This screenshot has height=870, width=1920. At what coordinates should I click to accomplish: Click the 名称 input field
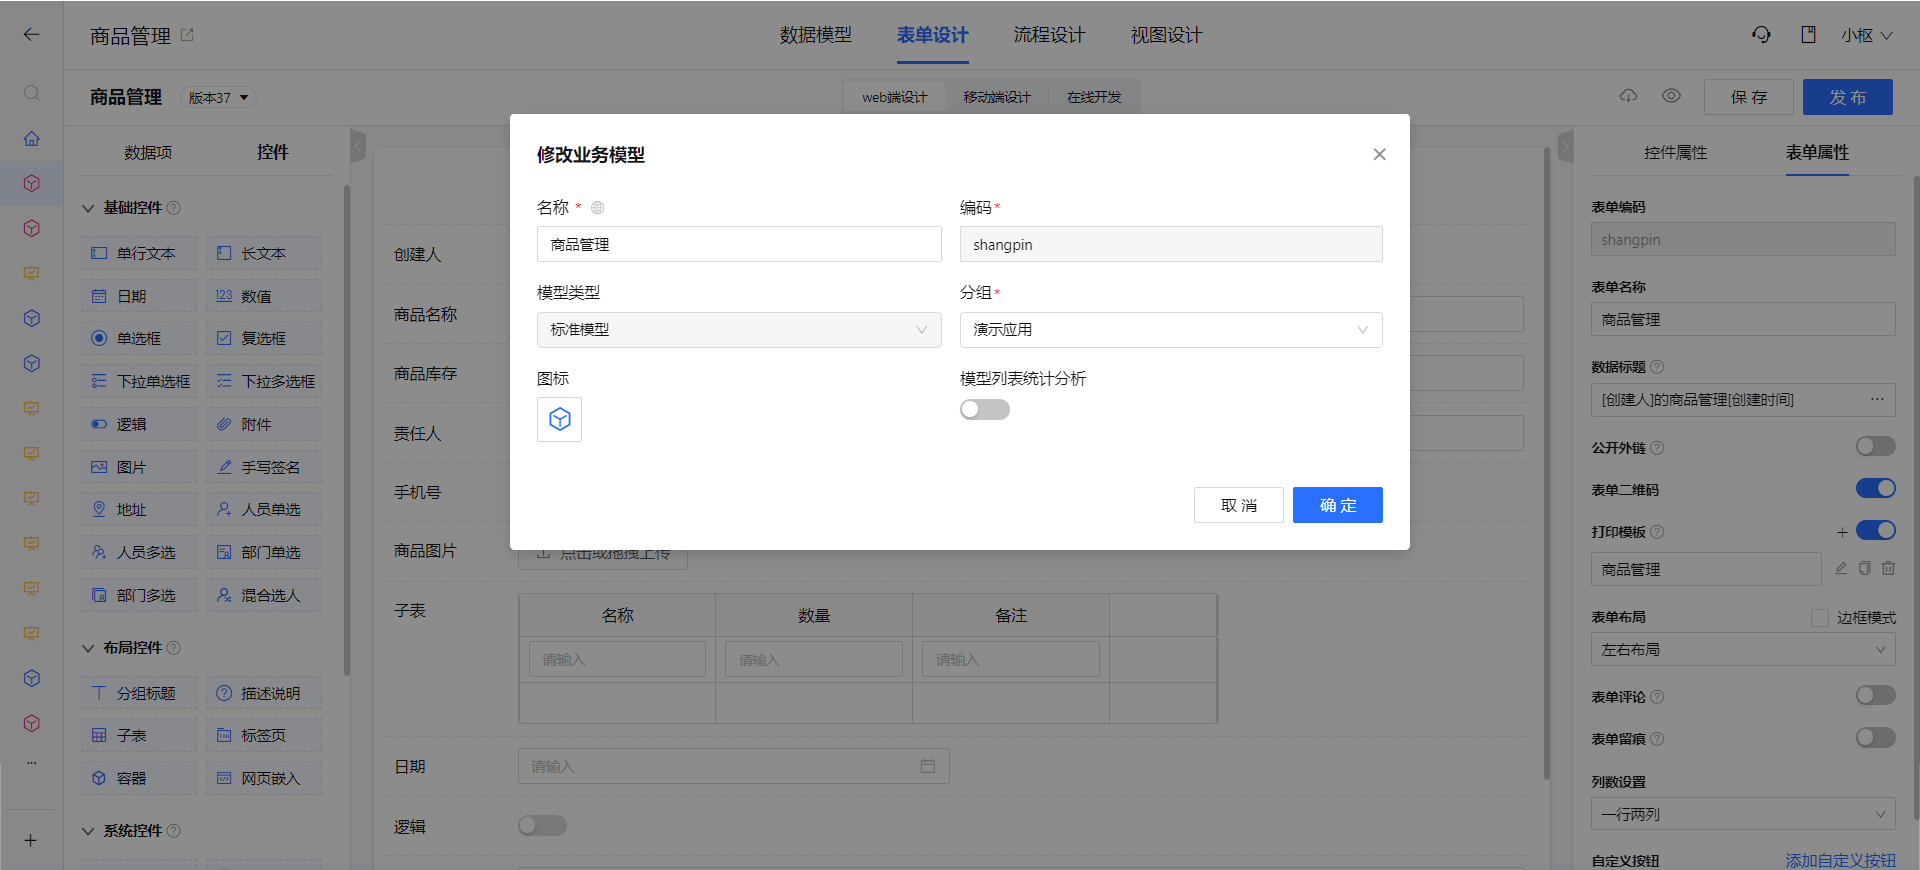click(739, 244)
